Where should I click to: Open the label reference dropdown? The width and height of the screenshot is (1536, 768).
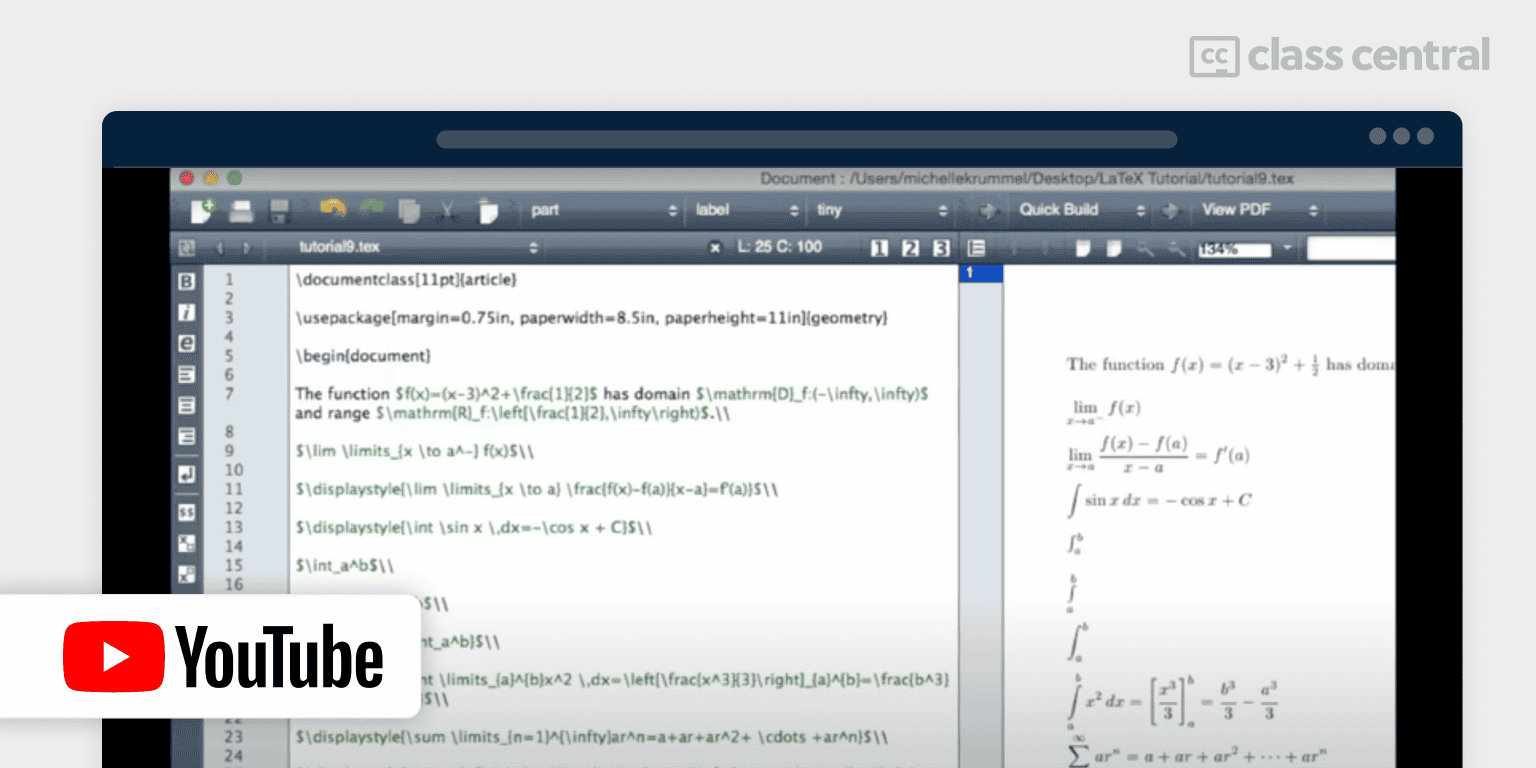pyautogui.click(x=747, y=211)
